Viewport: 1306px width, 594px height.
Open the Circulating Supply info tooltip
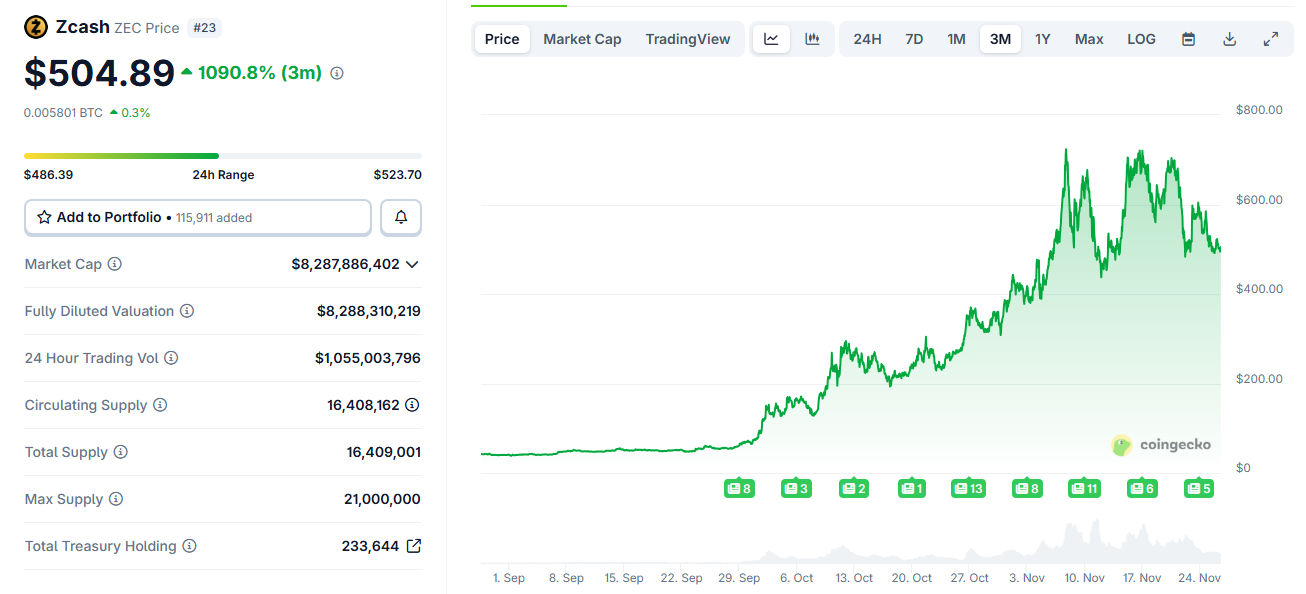[162, 405]
